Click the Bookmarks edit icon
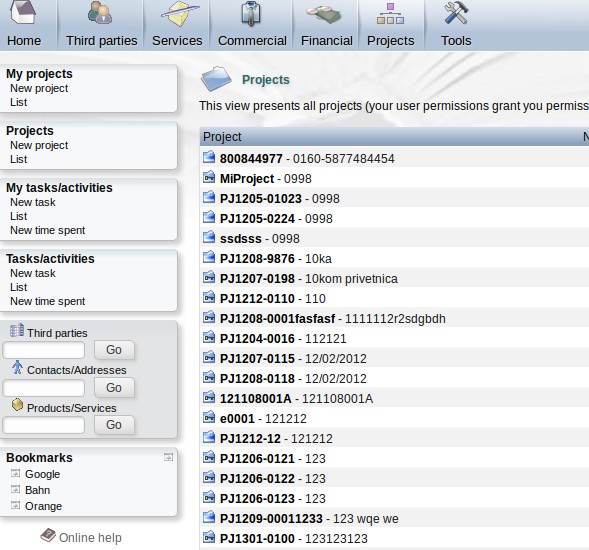 click(168, 457)
